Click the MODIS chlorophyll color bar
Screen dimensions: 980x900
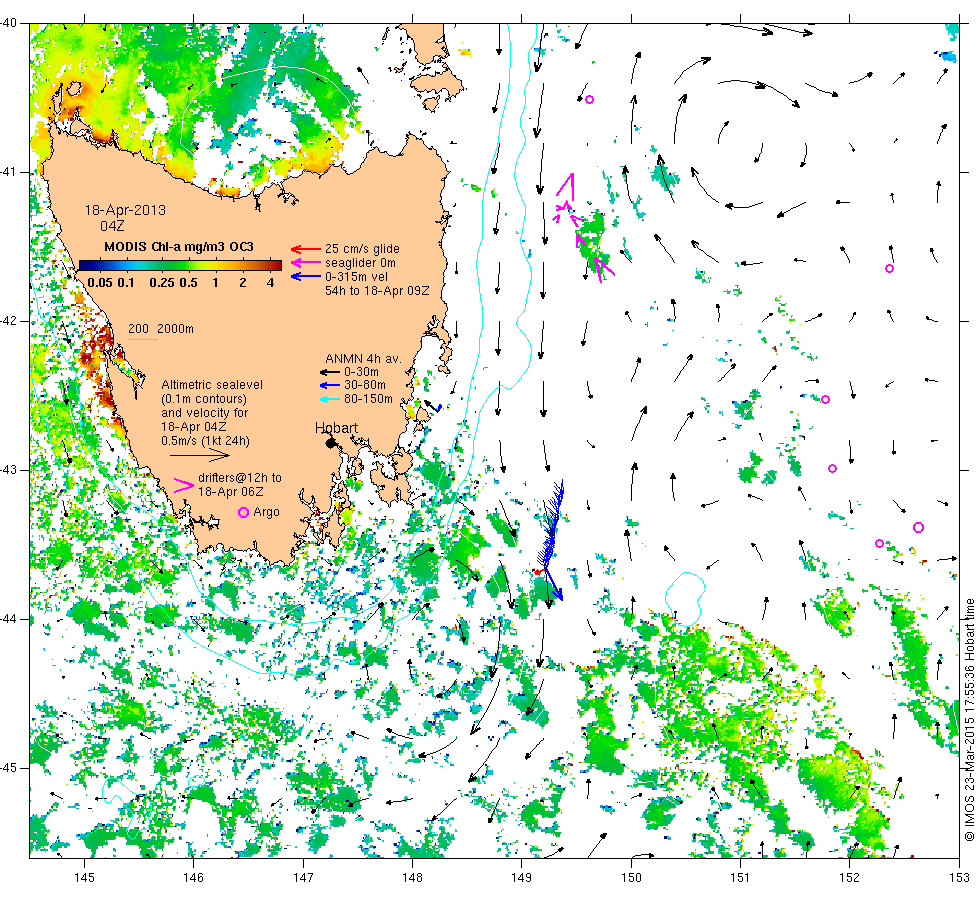(180, 265)
